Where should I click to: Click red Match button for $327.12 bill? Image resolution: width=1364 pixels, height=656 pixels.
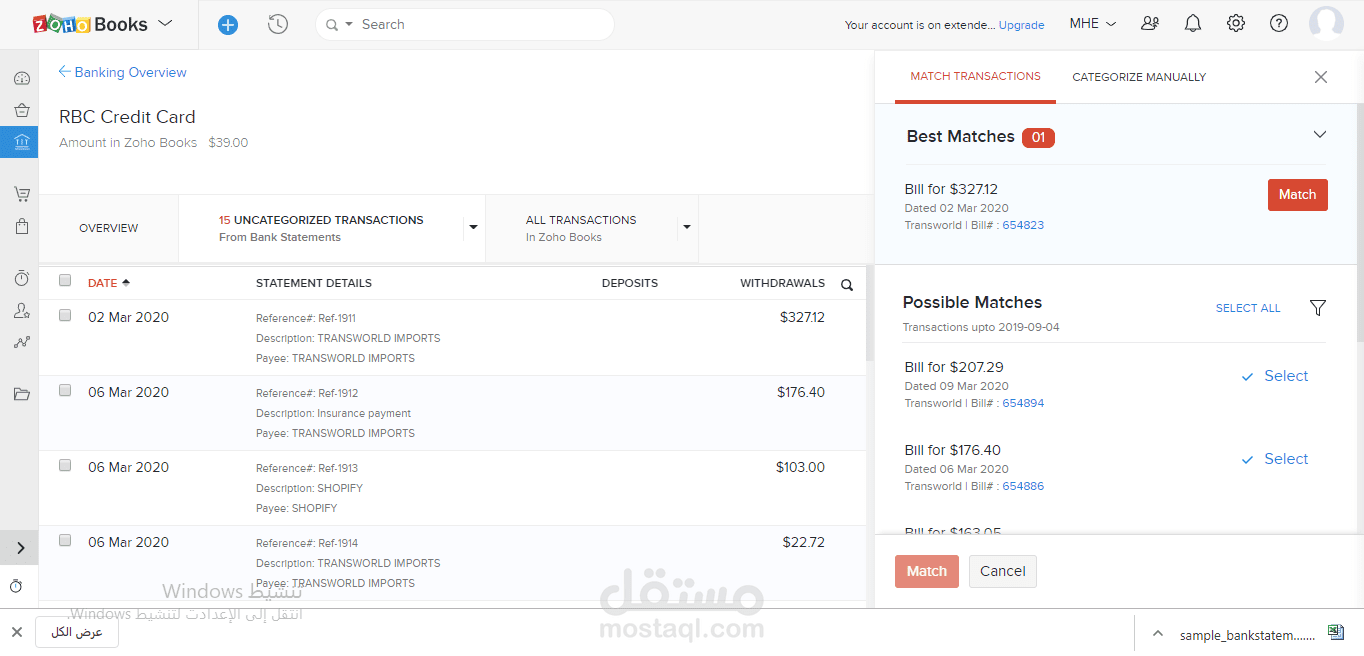1297,195
